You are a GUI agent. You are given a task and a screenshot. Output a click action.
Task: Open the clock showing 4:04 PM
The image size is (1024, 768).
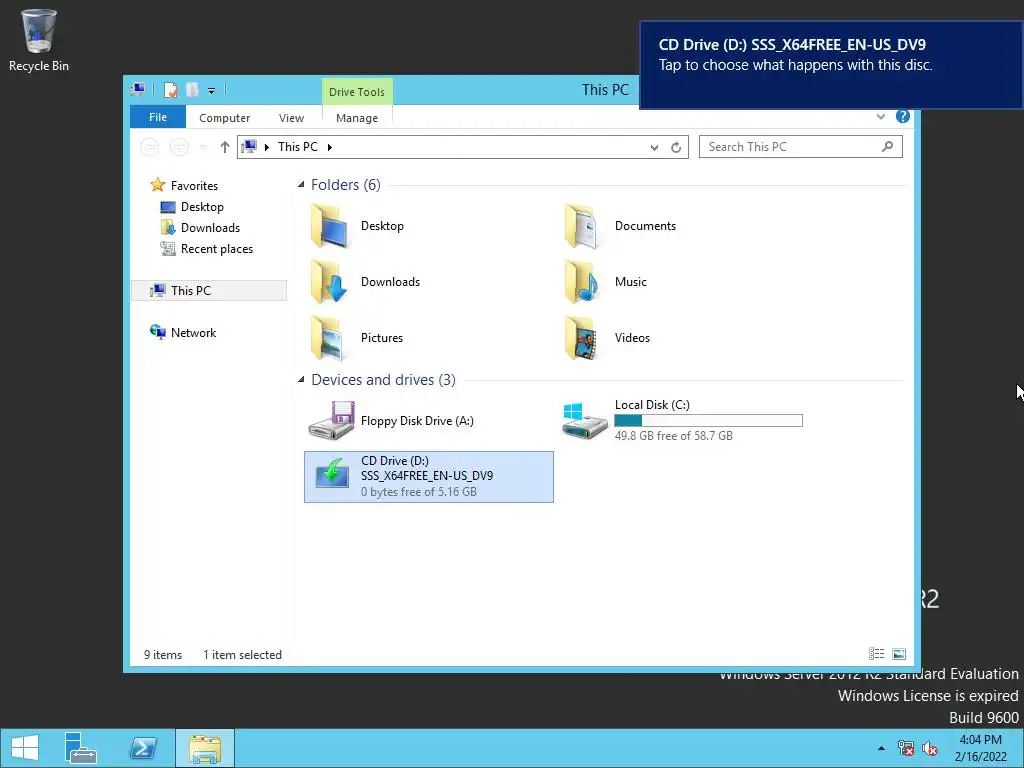(980, 748)
